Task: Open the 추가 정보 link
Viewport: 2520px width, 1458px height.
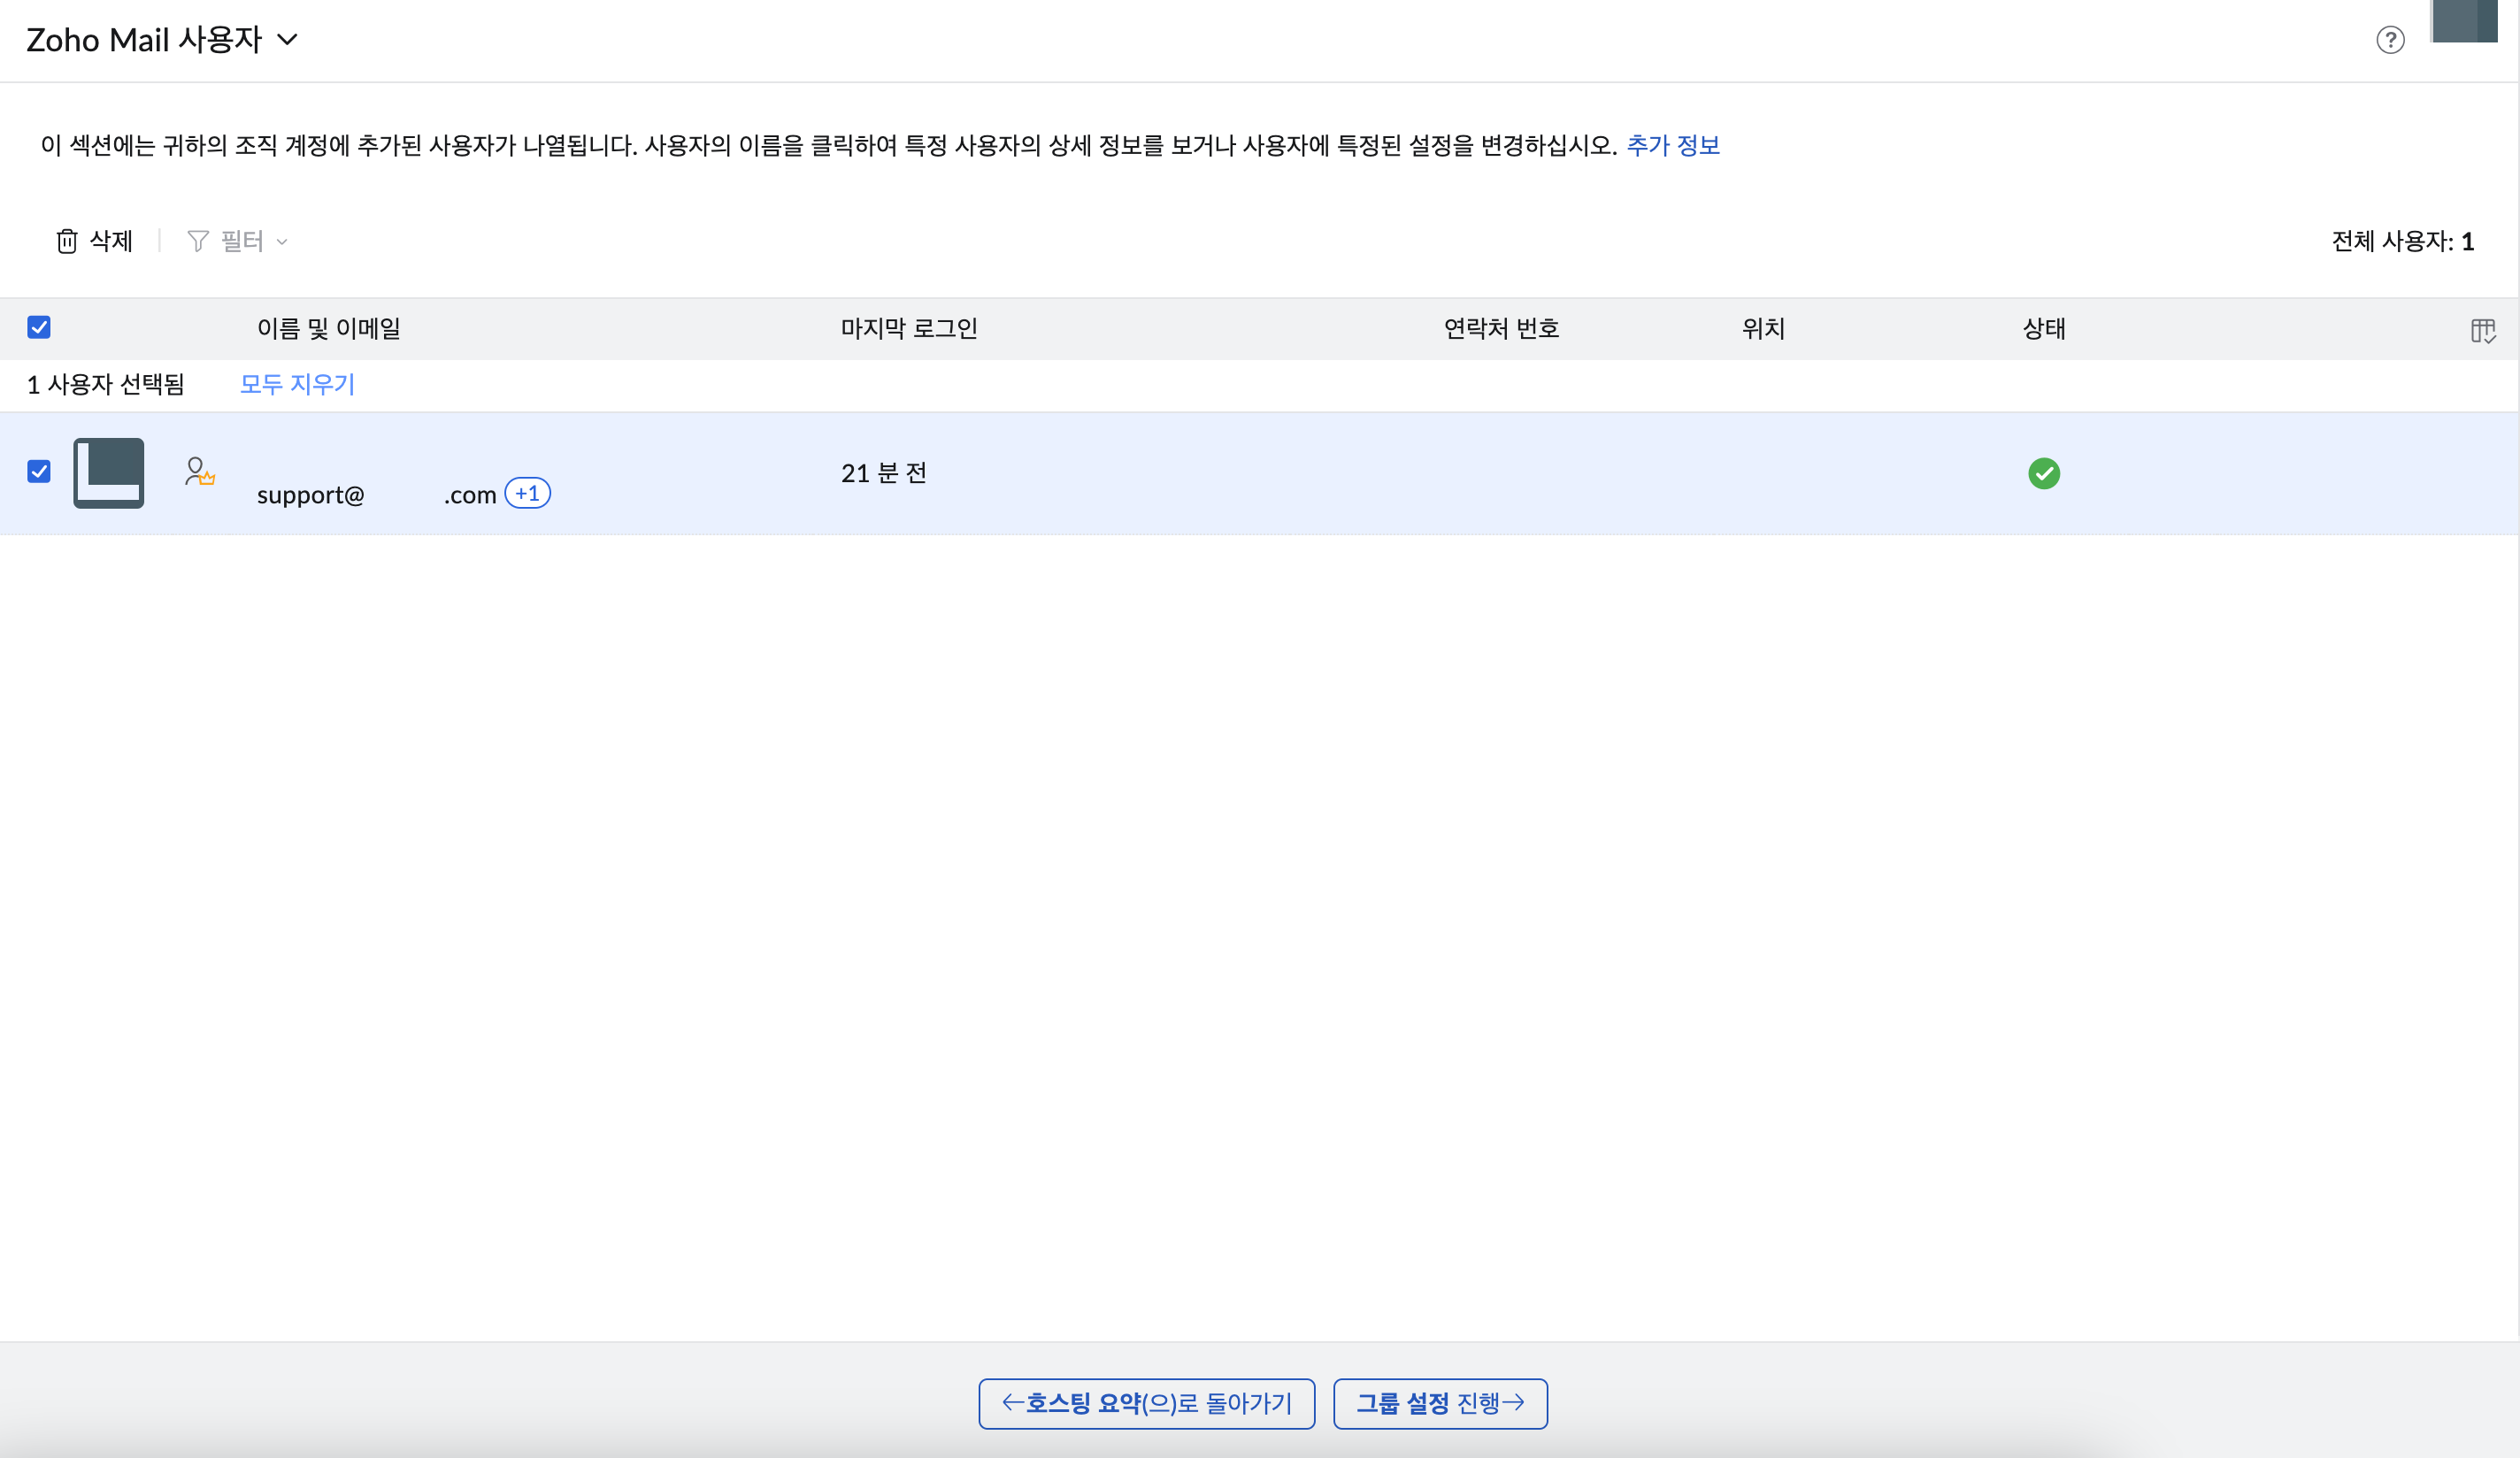Action: coord(1672,145)
